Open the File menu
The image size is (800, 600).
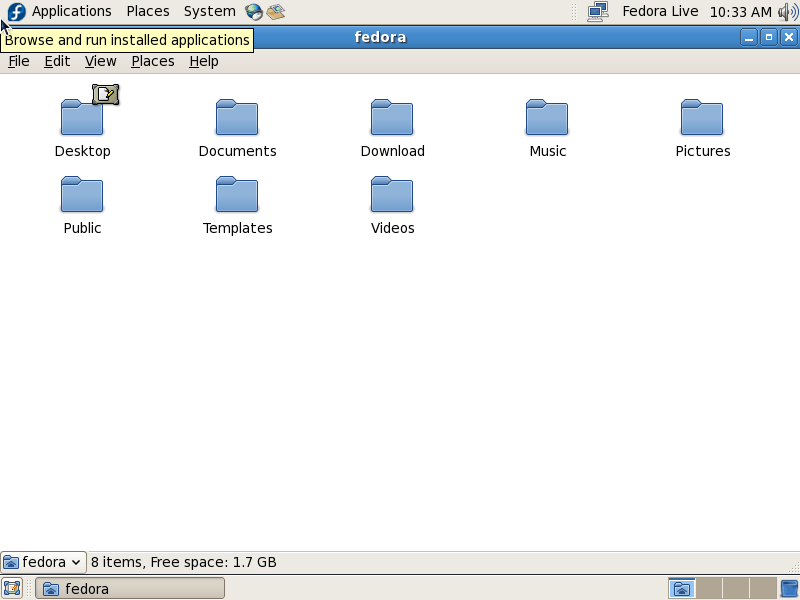[19, 61]
